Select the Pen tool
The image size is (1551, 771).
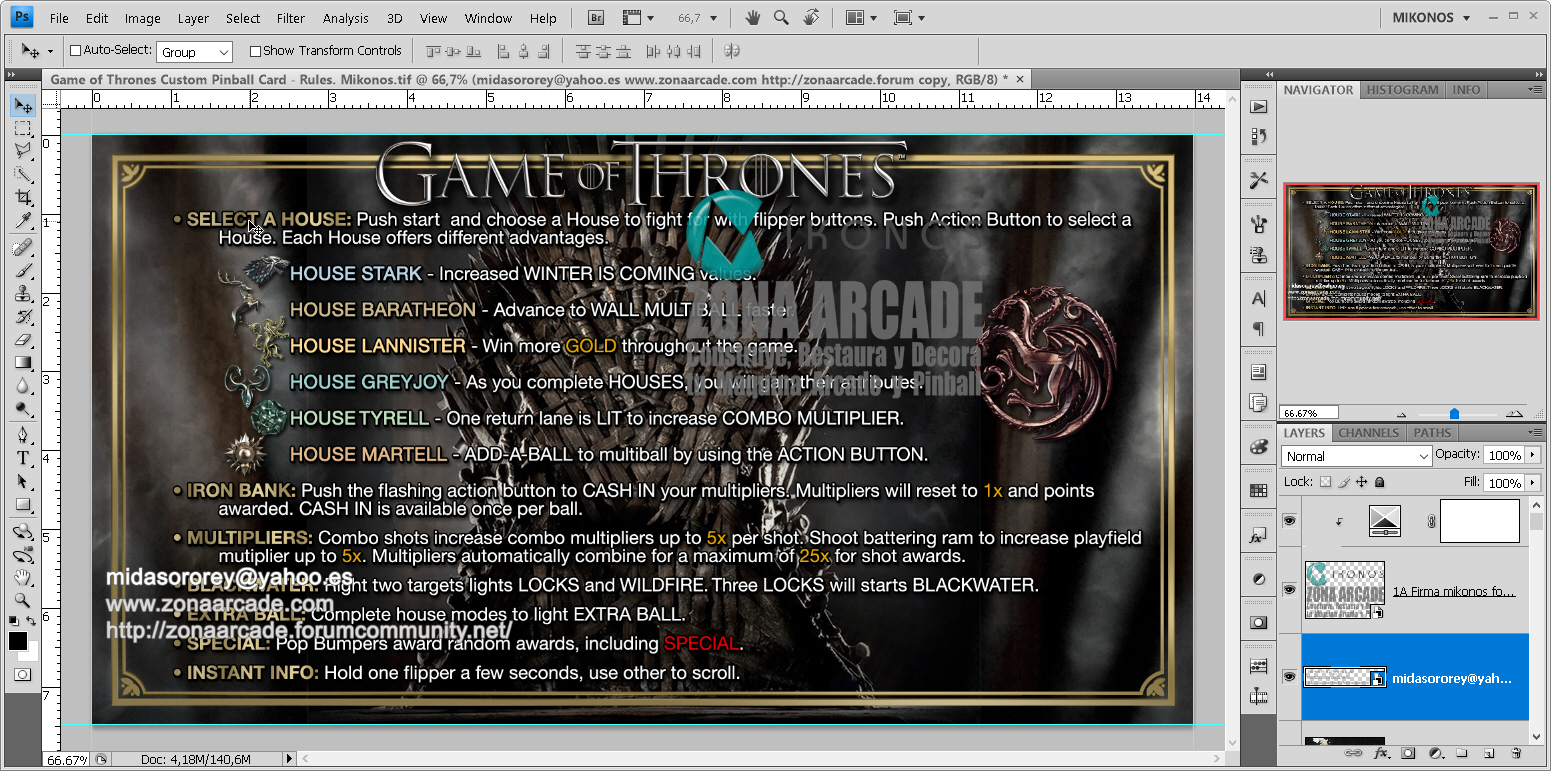(x=23, y=436)
